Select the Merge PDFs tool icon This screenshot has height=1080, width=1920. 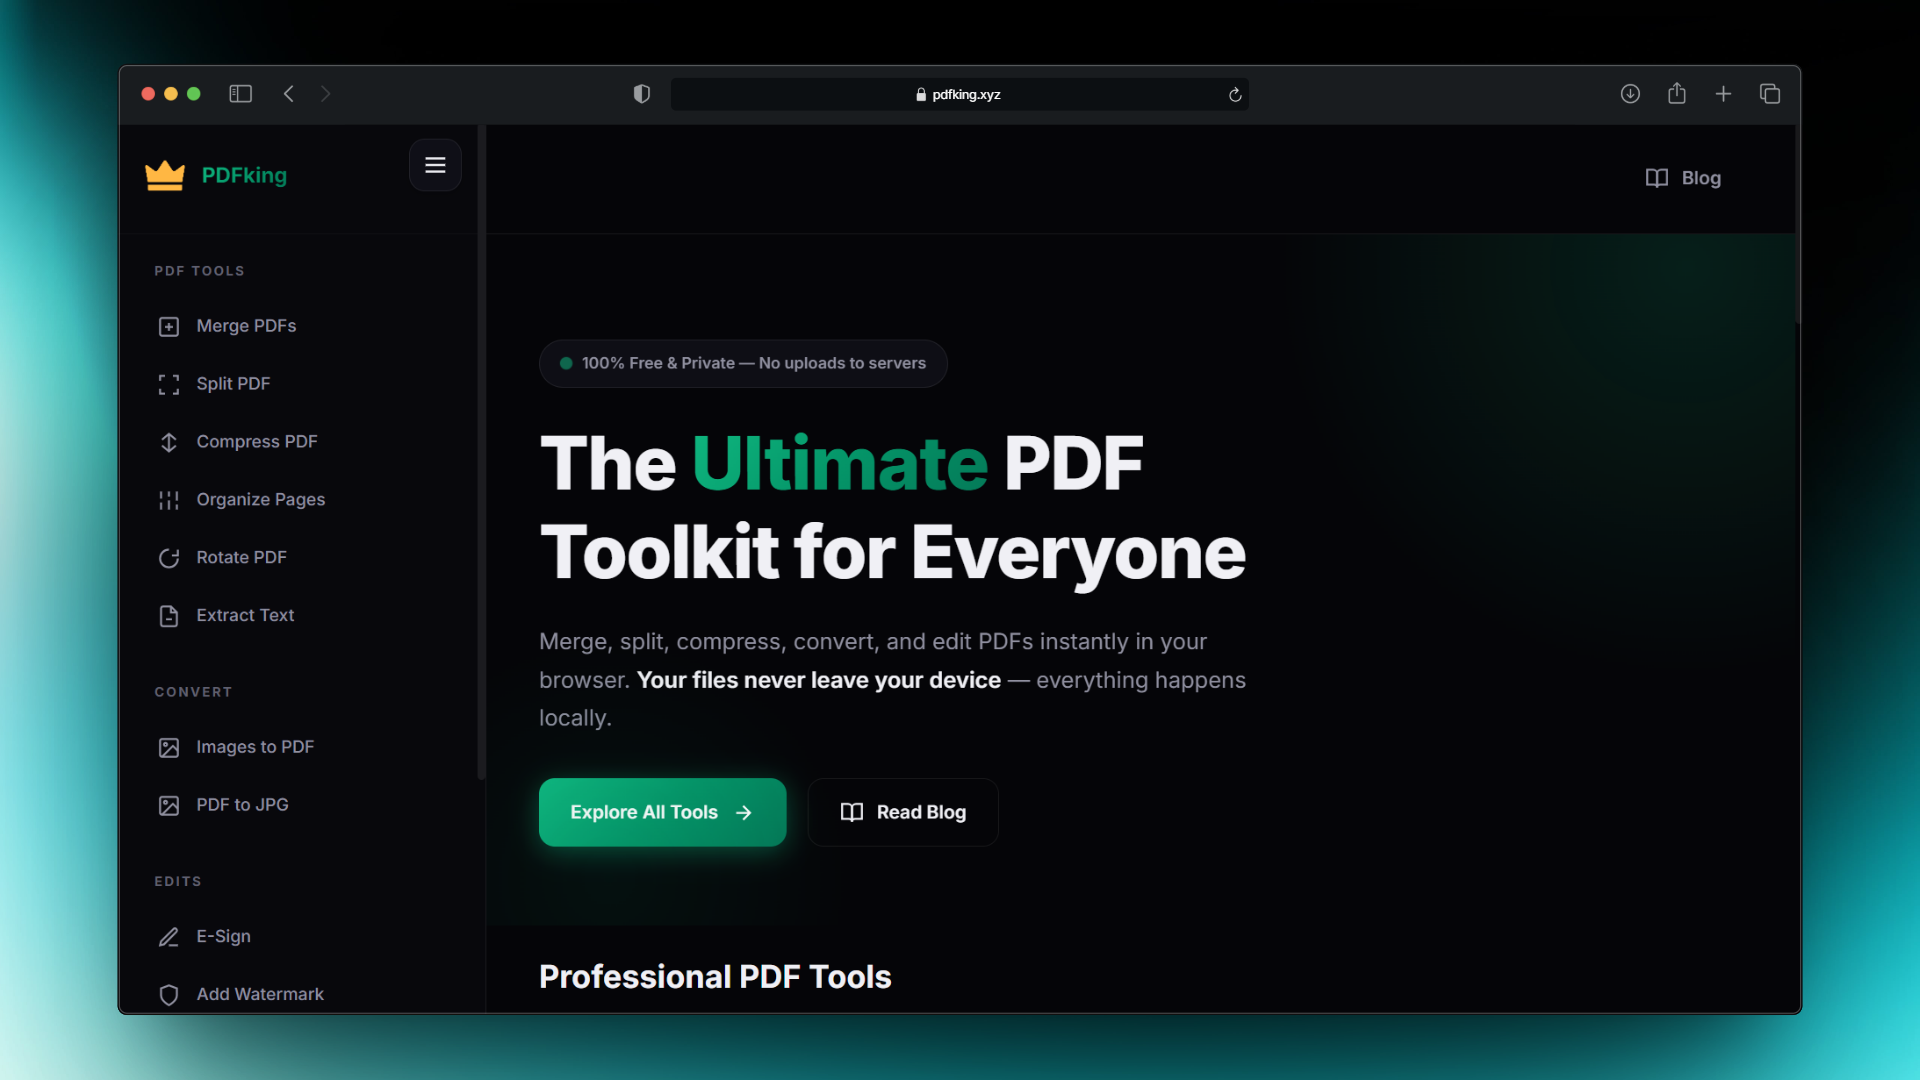(x=168, y=326)
